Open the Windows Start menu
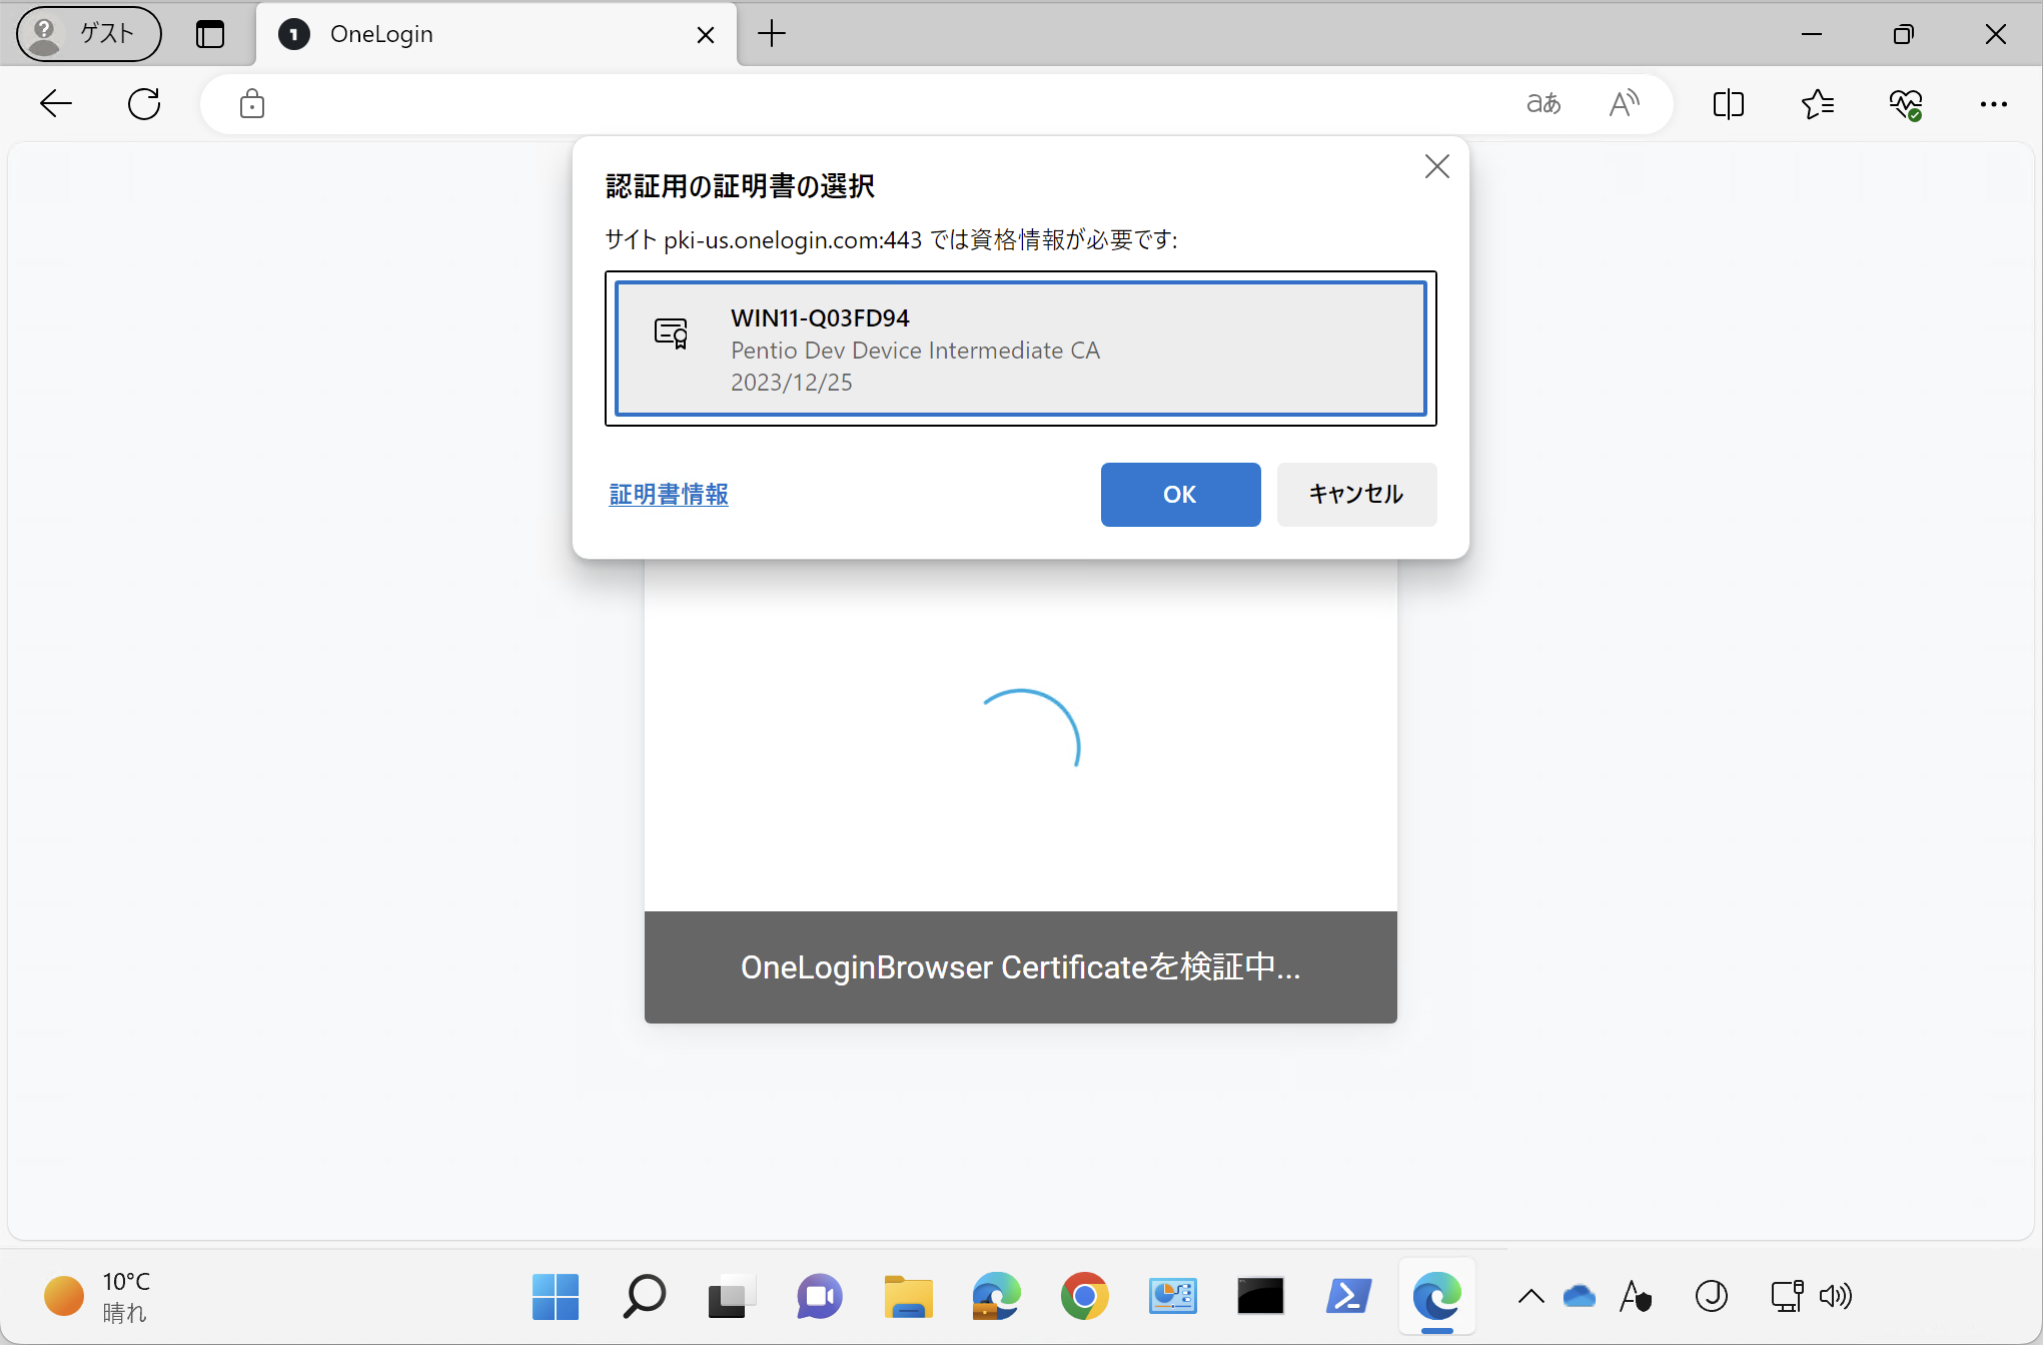Image resolution: width=2043 pixels, height=1345 pixels. [x=555, y=1296]
